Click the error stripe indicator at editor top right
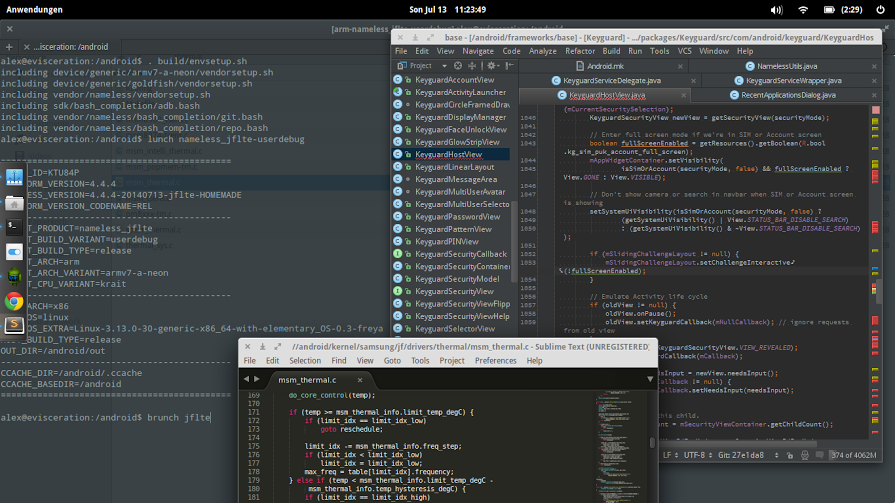This screenshot has height=503, width=895. coord(876,110)
